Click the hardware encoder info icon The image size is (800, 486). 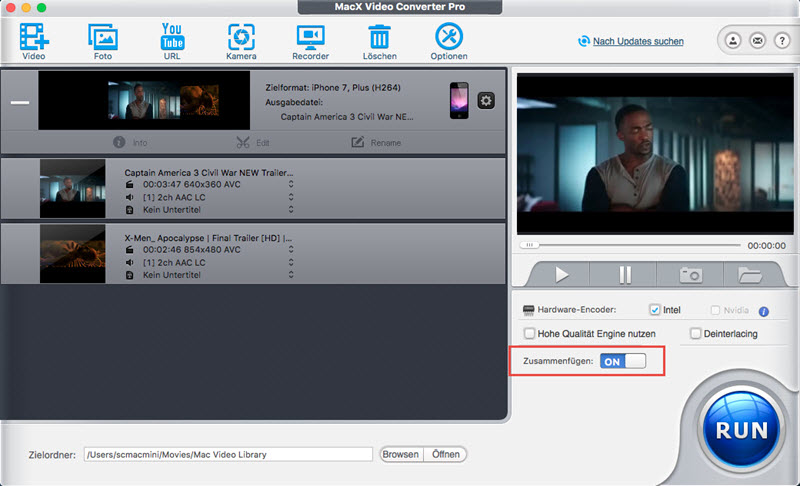763,312
